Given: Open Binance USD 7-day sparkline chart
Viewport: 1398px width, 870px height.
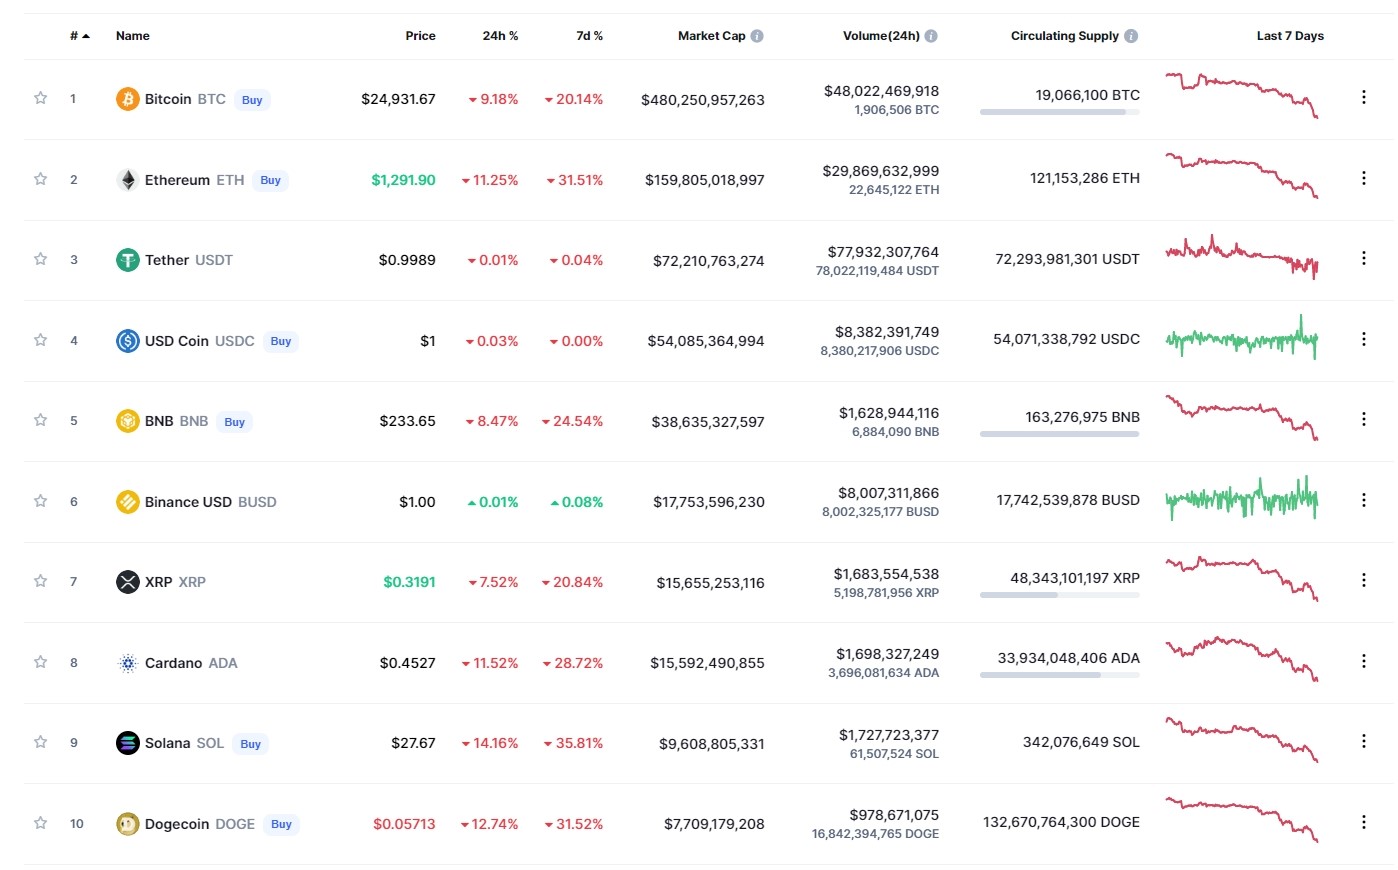Looking at the screenshot, I should 1242,498.
